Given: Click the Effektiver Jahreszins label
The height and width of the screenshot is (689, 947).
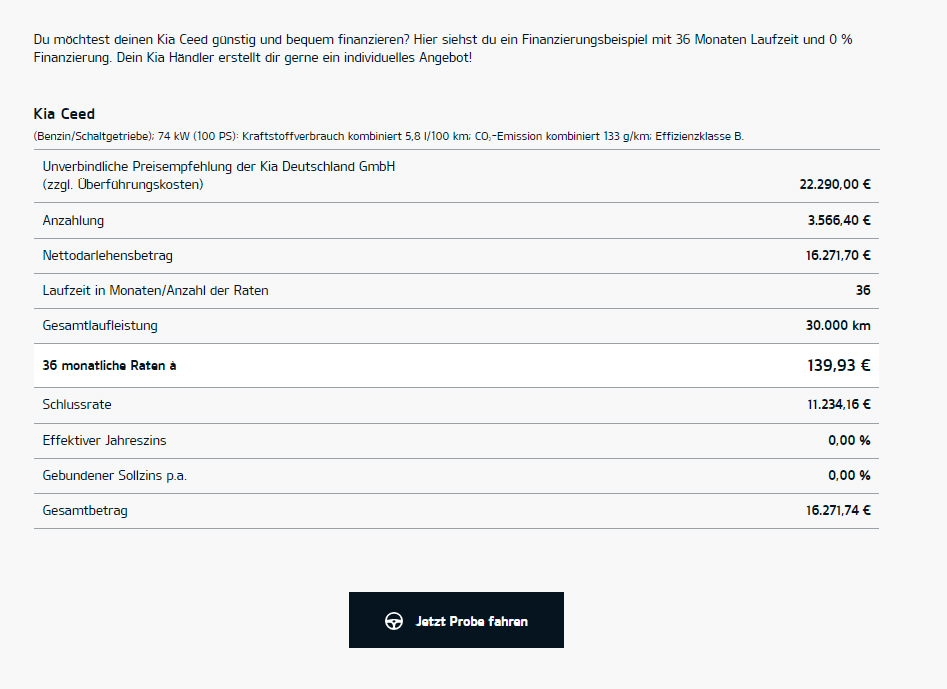Looking at the screenshot, I should [x=104, y=440].
